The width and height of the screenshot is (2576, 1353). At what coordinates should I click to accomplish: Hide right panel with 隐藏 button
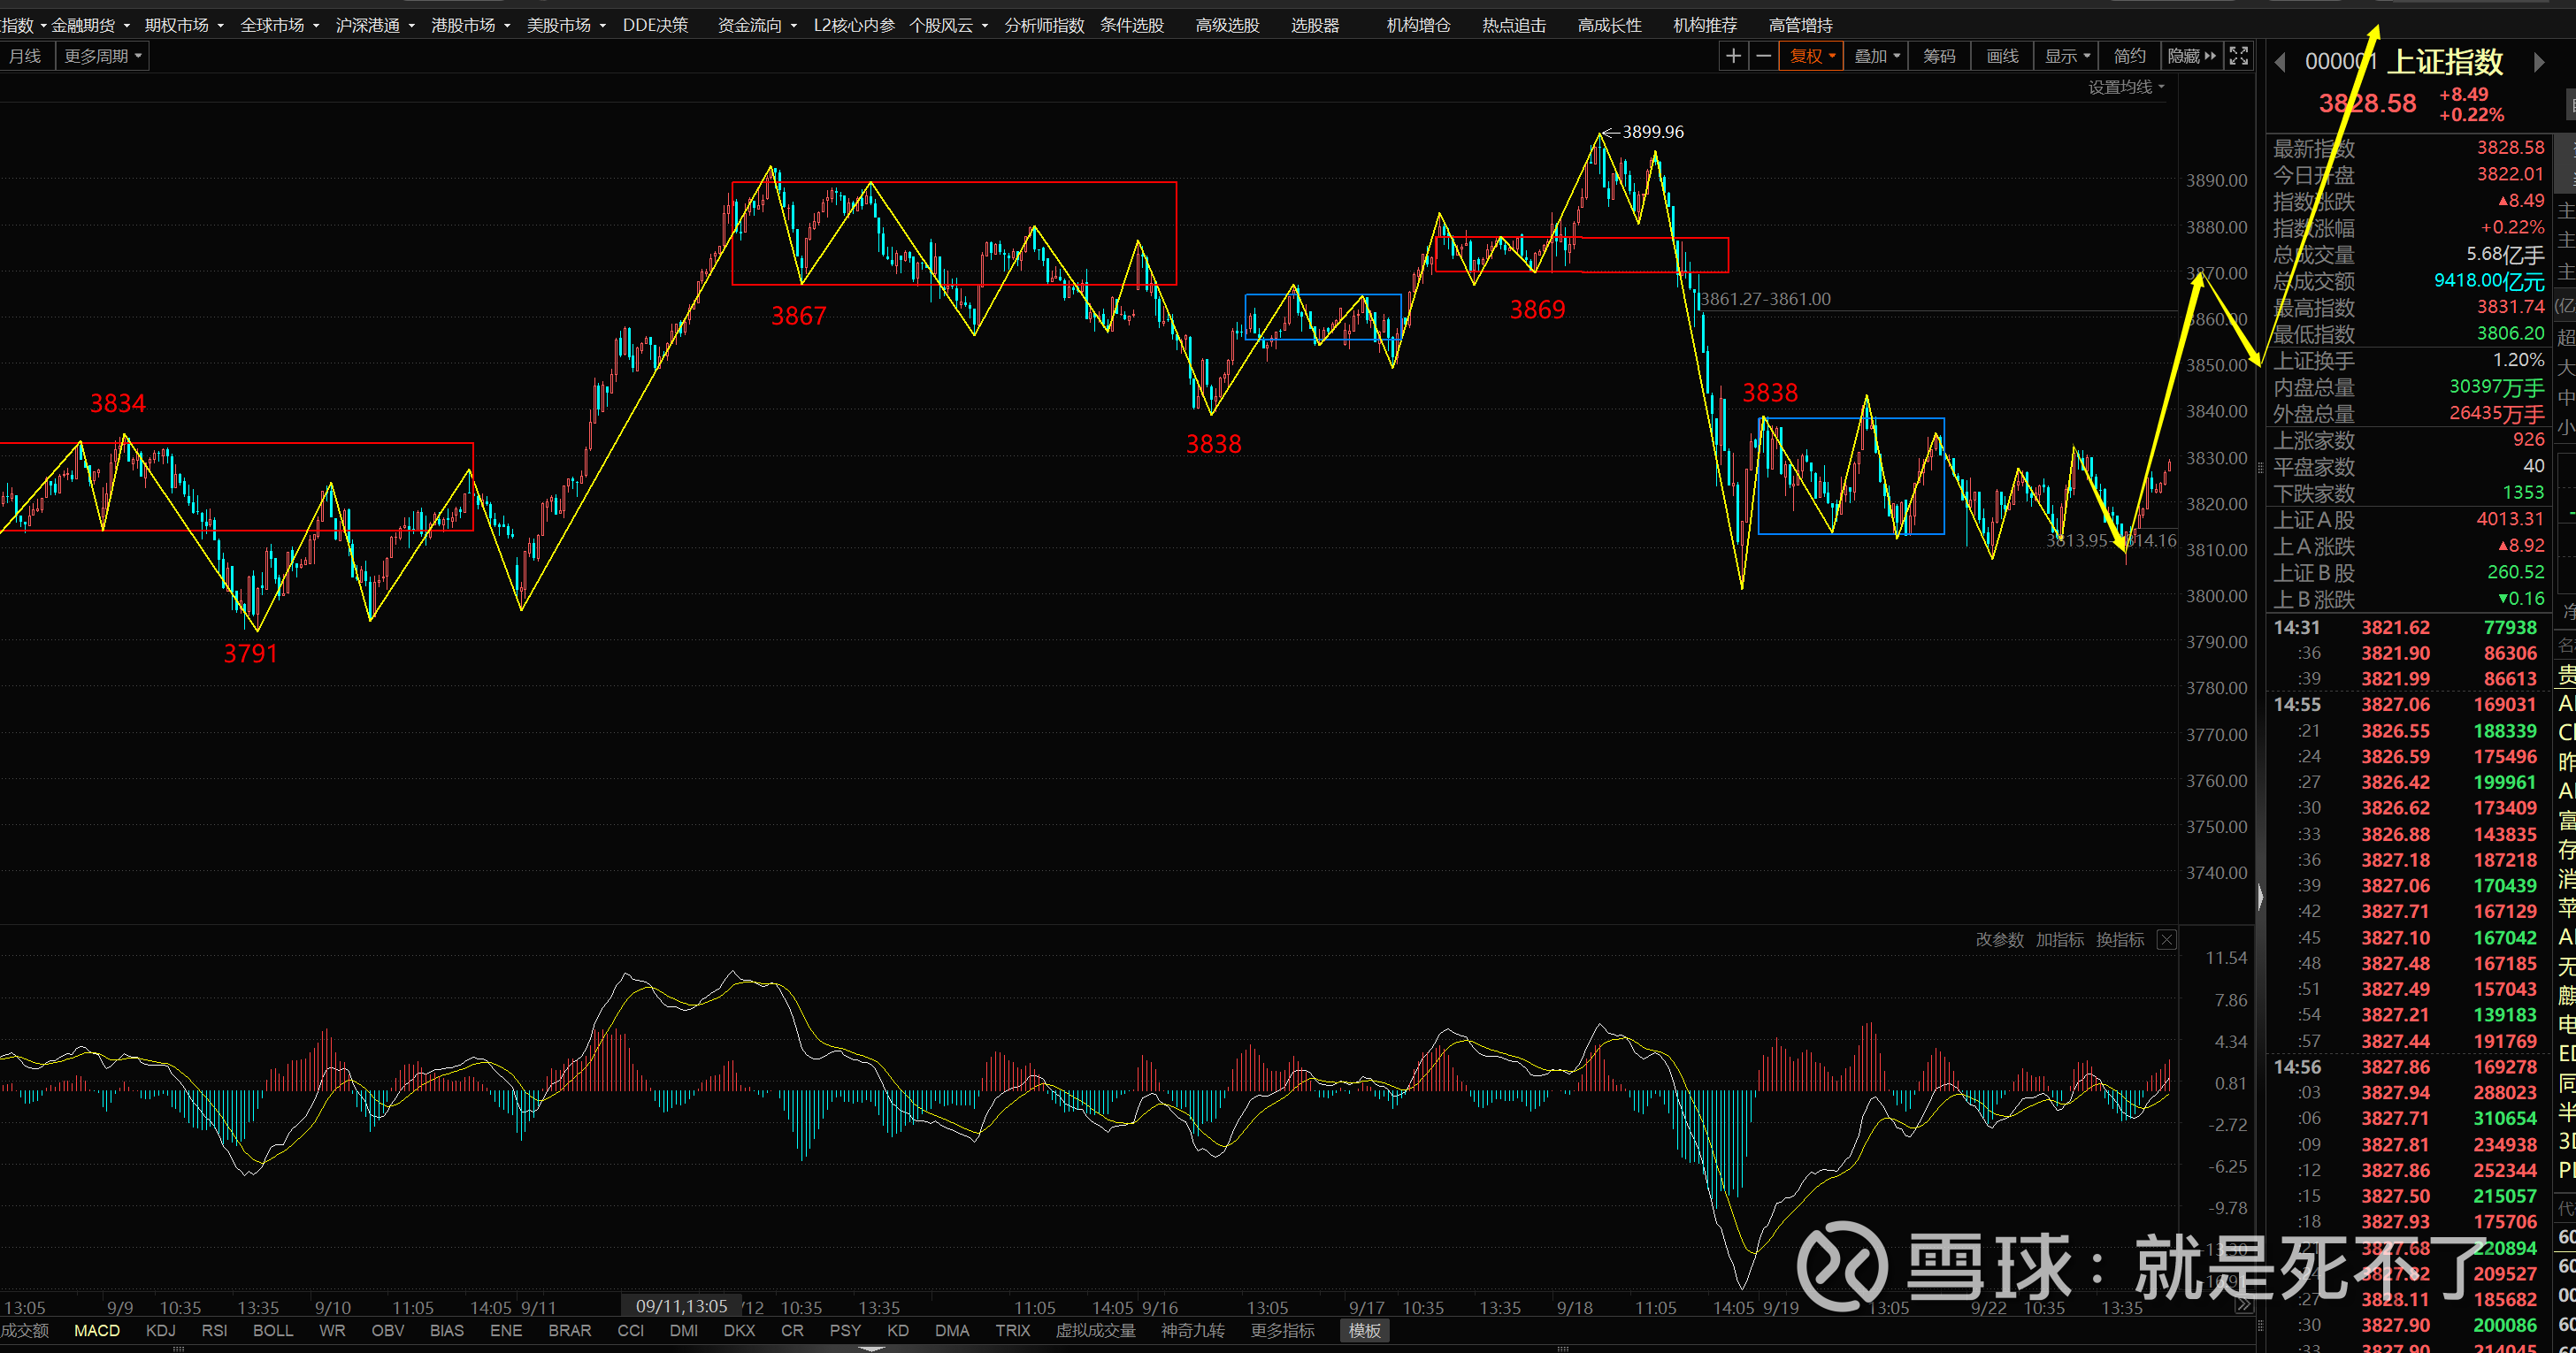coord(2190,56)
